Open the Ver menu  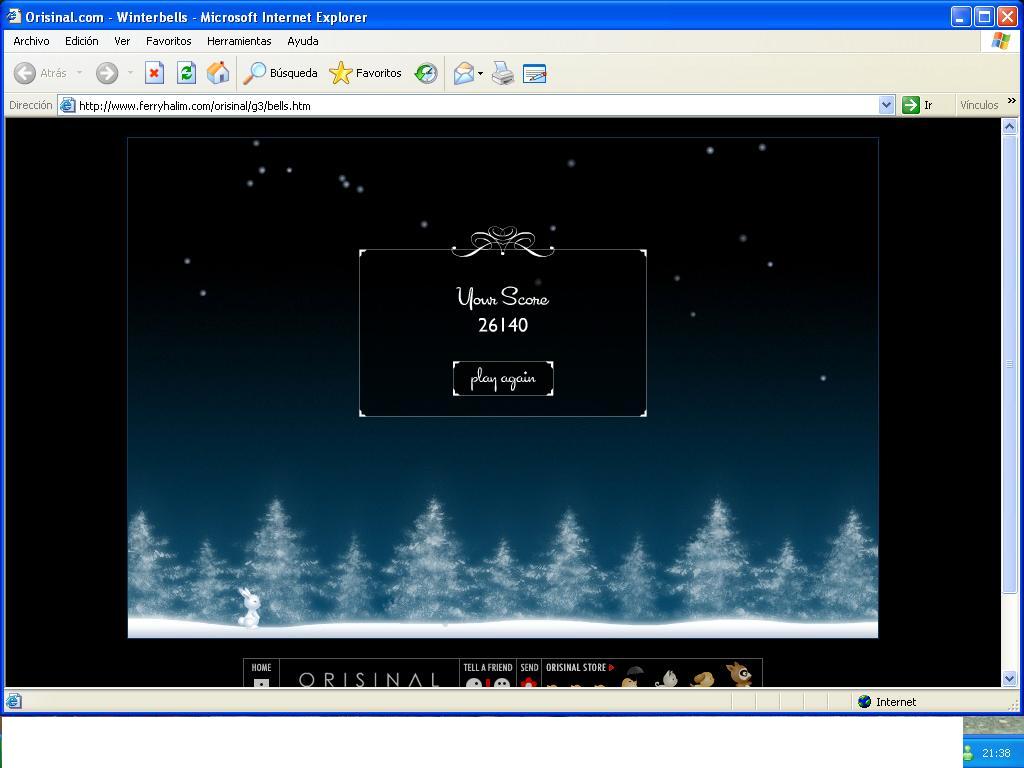click(122, 41)
